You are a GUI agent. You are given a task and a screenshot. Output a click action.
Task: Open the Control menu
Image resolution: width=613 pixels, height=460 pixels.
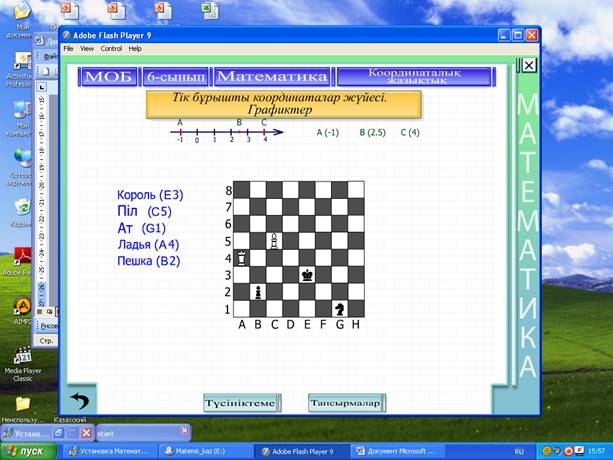(x=111, y=48)
